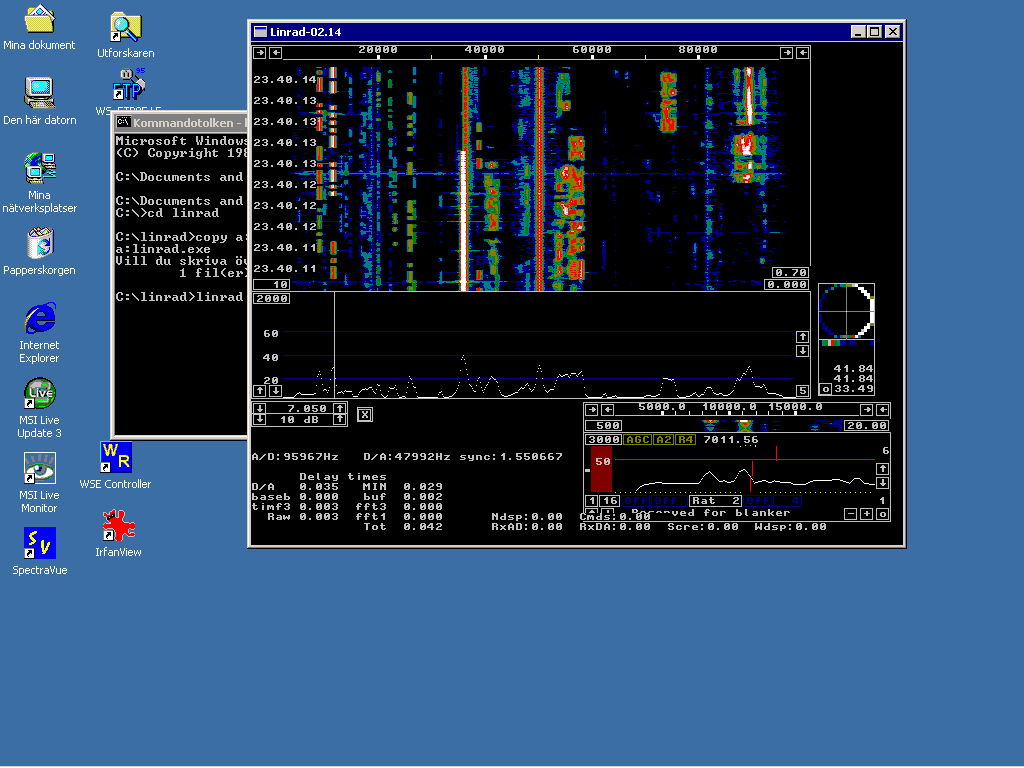The image size is (1024, 768).
Task: Click the polar circle display
Action: pos(846,311)
